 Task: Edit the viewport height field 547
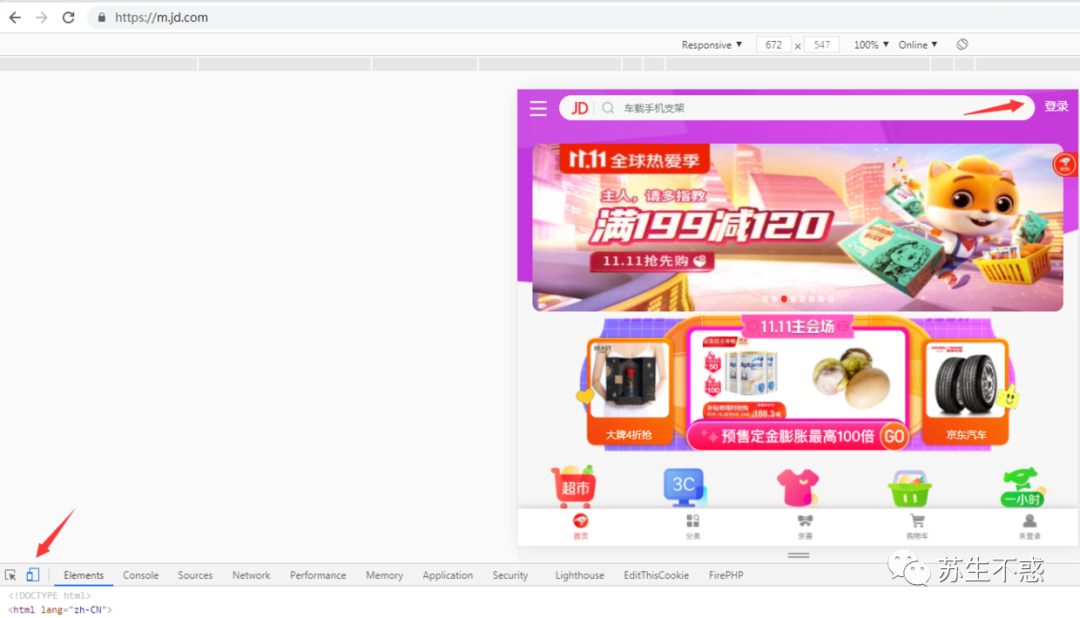click(822, 45)
